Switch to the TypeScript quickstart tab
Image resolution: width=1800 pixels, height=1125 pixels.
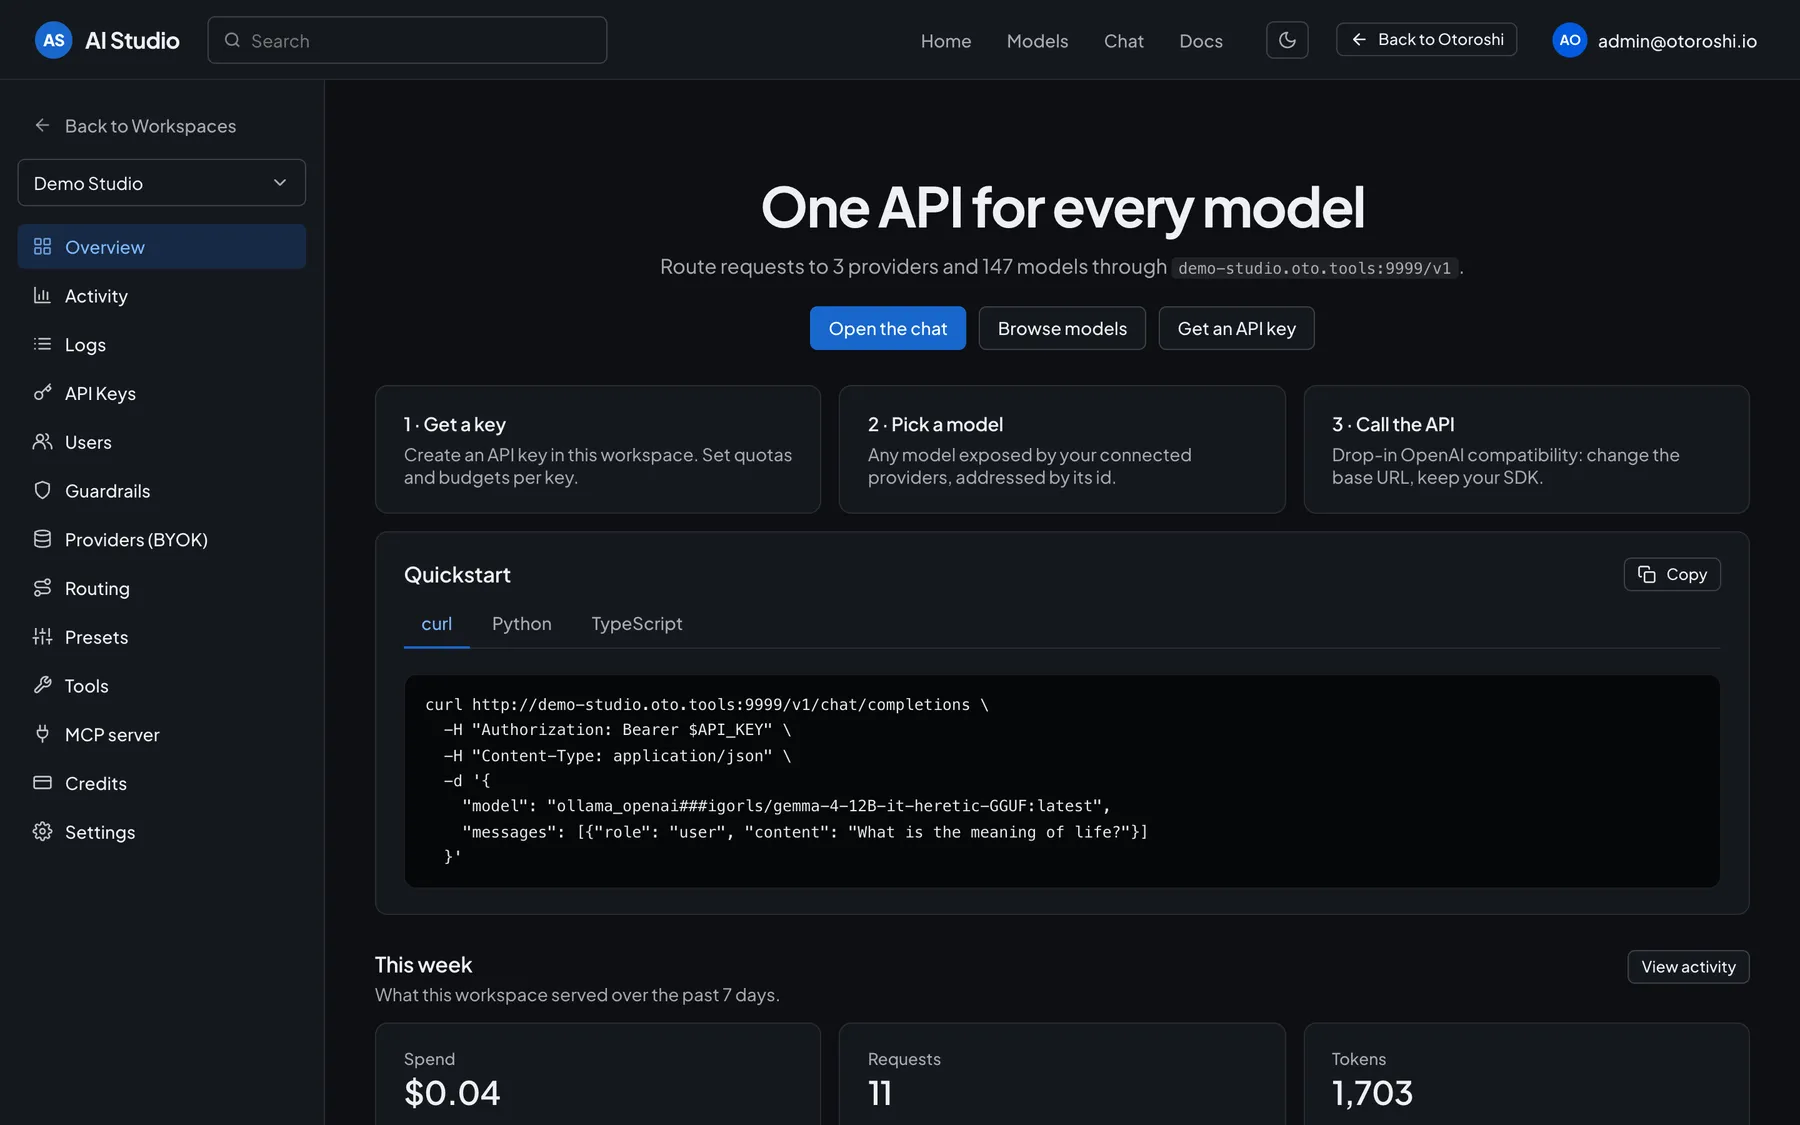tap(637, 624)
